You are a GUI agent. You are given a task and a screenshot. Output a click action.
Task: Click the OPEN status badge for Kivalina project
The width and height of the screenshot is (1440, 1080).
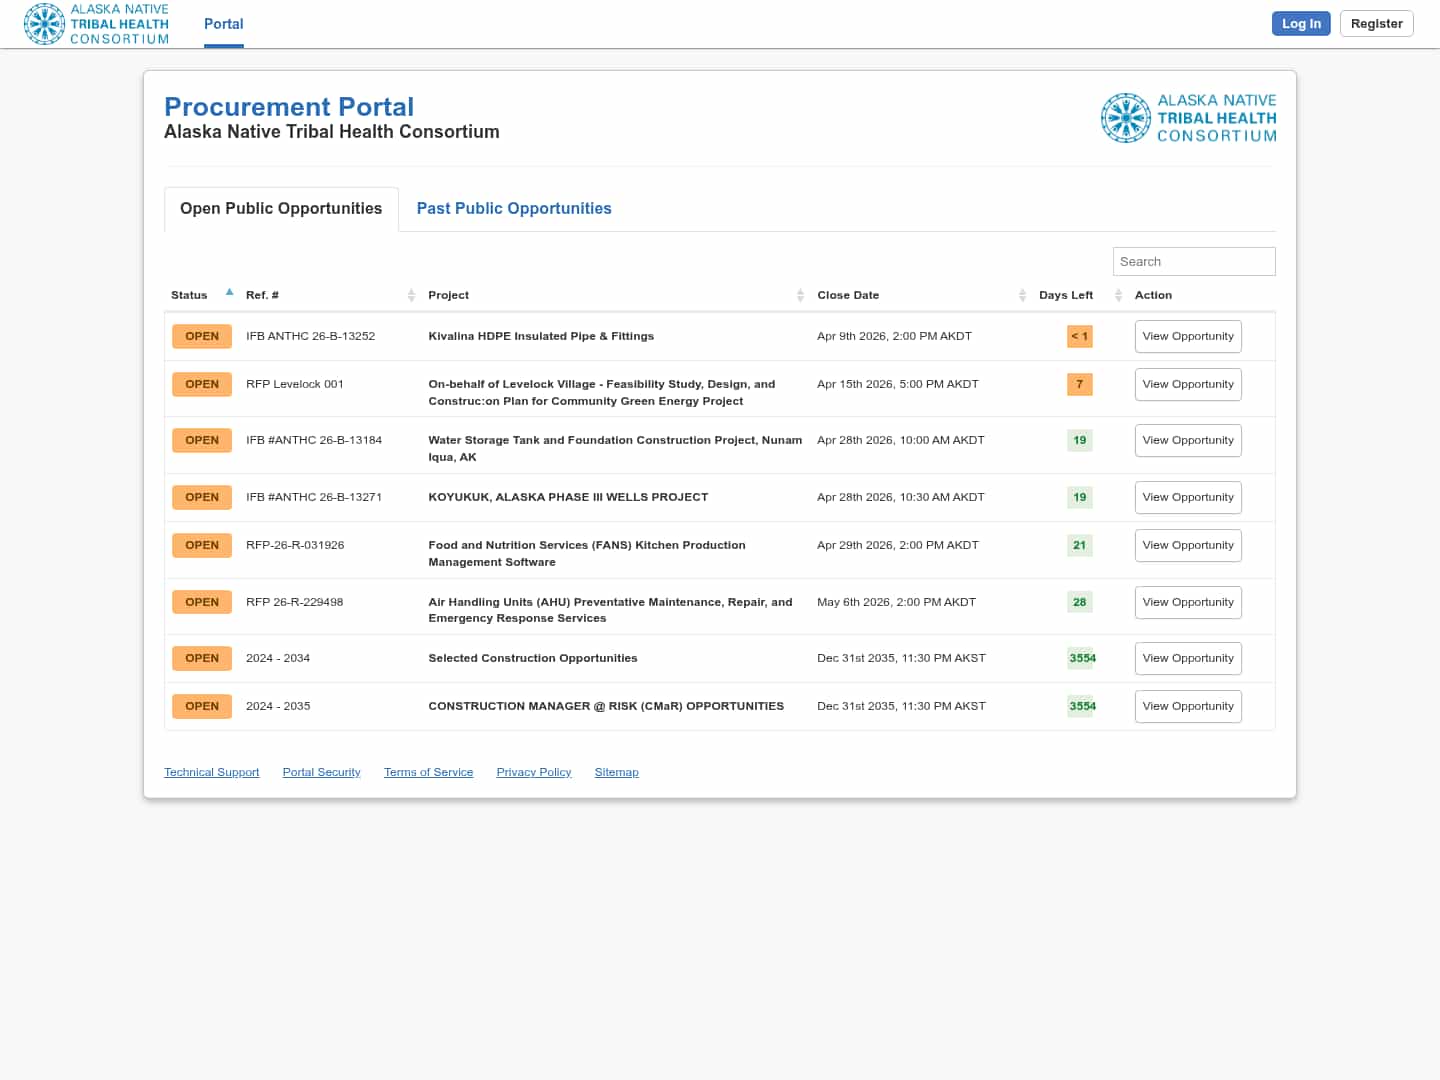click(x=202, y=337)
